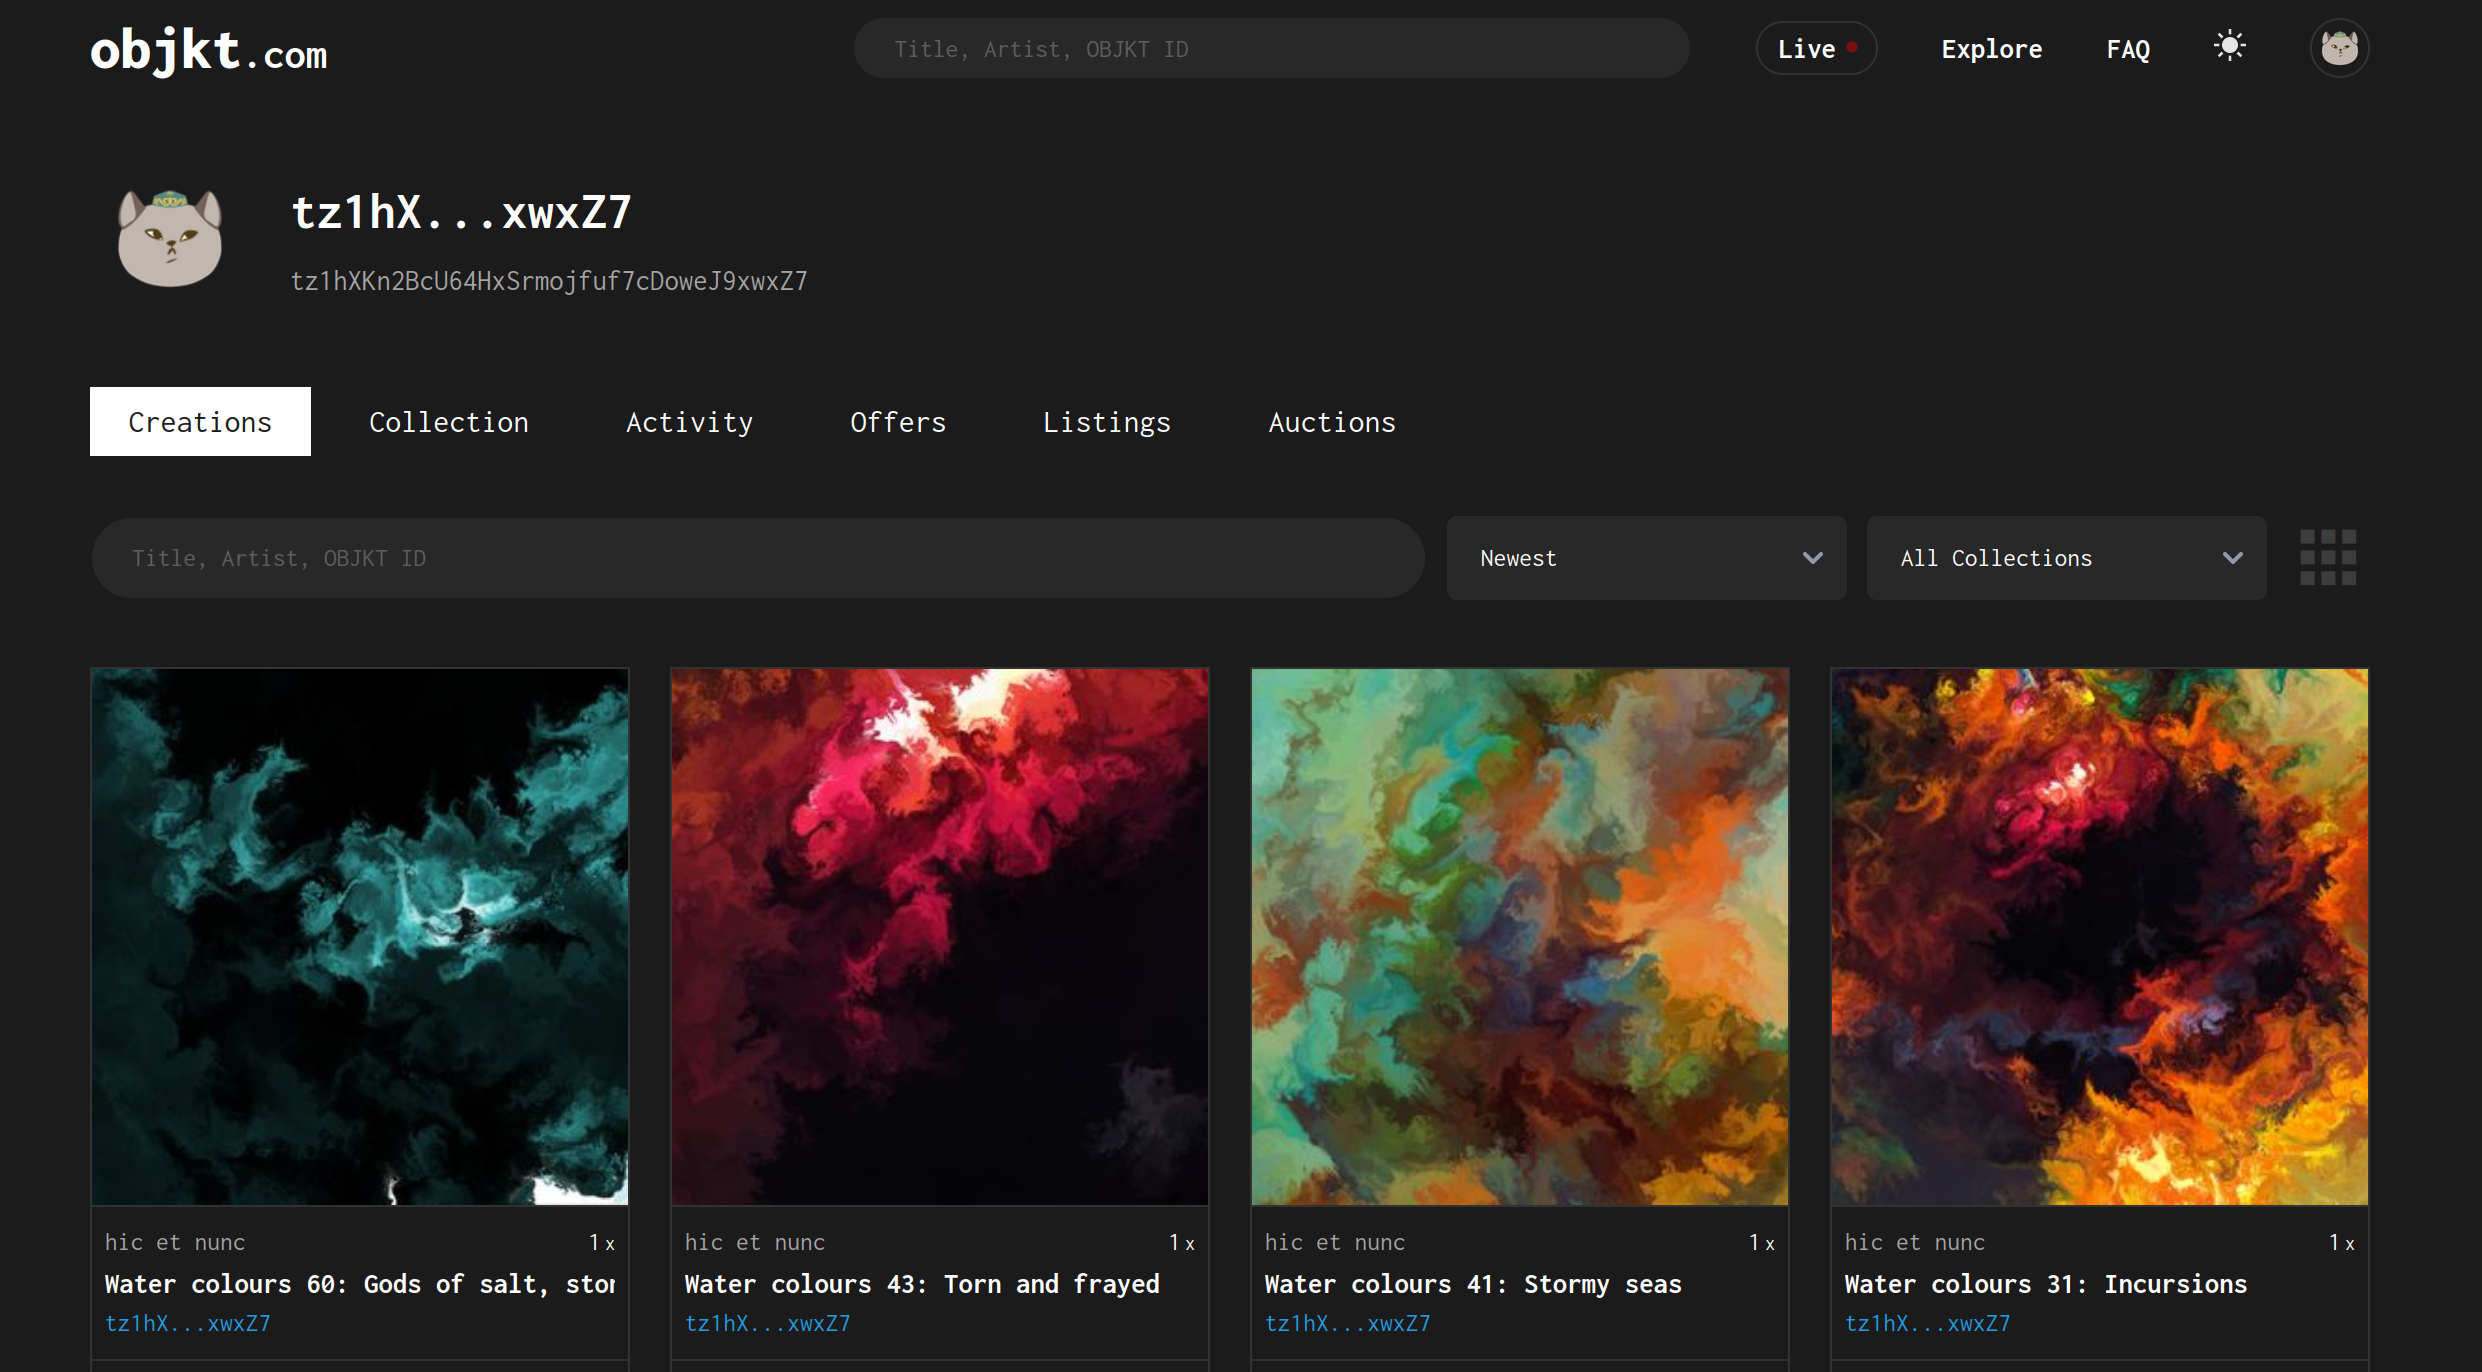Click the compact grid layout icon
Screen dimensions: 2482x1372
[x=2328, y=558]
